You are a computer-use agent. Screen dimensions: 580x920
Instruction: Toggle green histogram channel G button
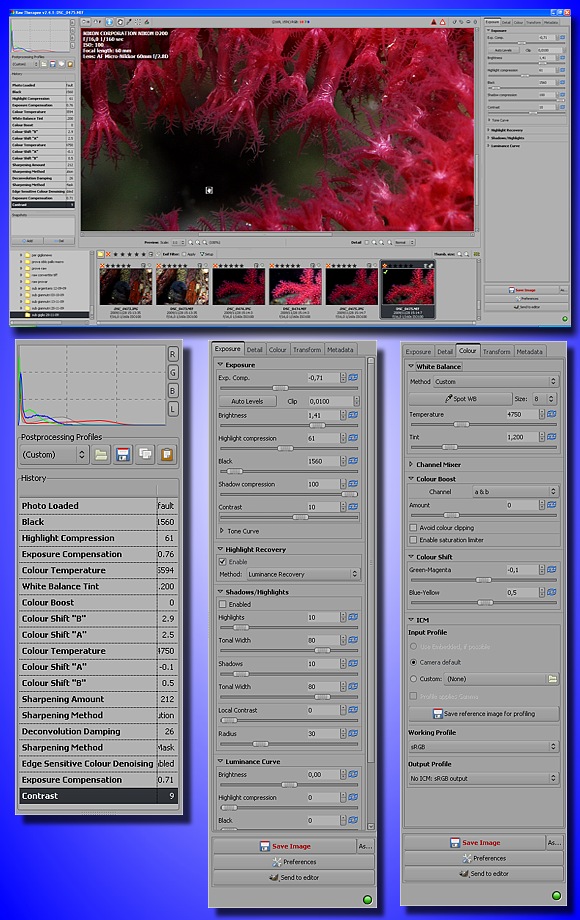click(x=173, y=373)
